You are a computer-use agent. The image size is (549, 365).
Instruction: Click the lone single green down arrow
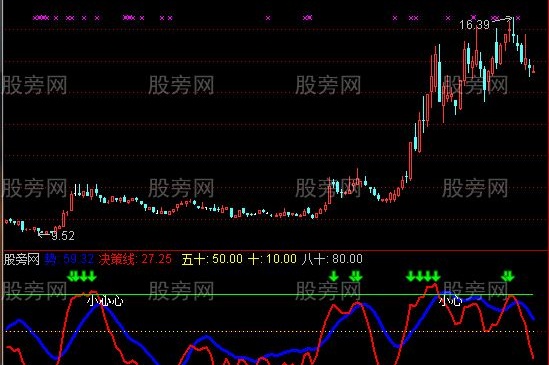point(334,276)
